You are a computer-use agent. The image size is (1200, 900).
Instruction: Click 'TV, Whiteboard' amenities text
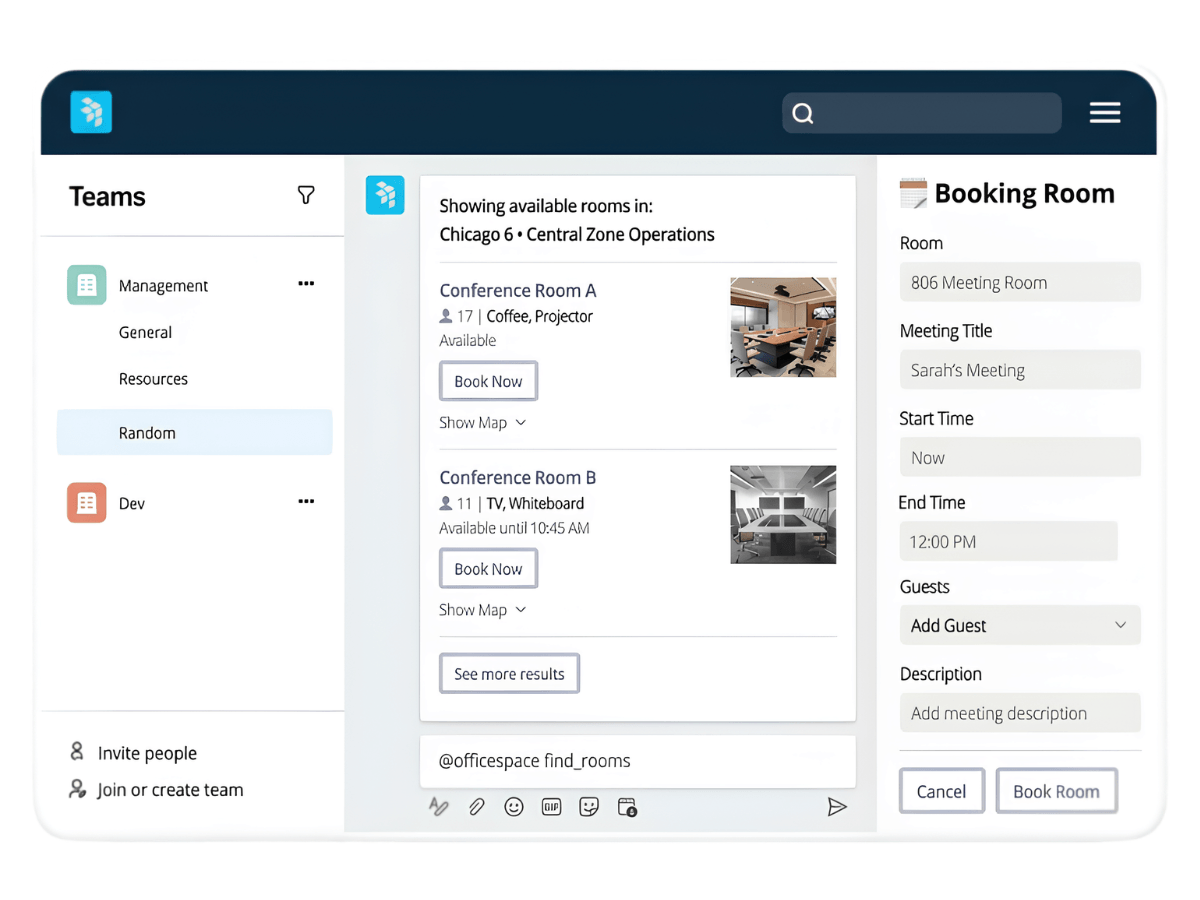pos(535,504)
